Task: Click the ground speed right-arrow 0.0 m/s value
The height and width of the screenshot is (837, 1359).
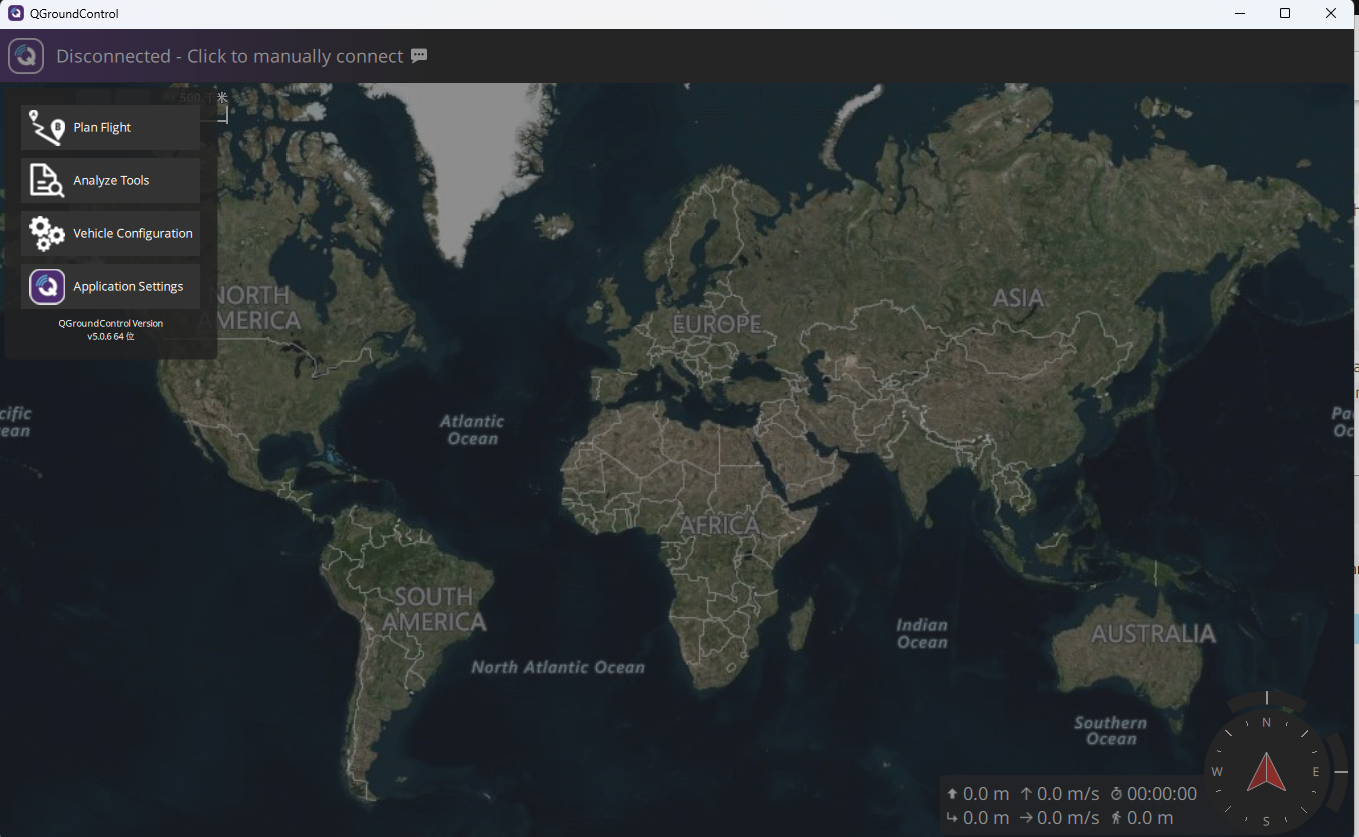Action: 1068,818
